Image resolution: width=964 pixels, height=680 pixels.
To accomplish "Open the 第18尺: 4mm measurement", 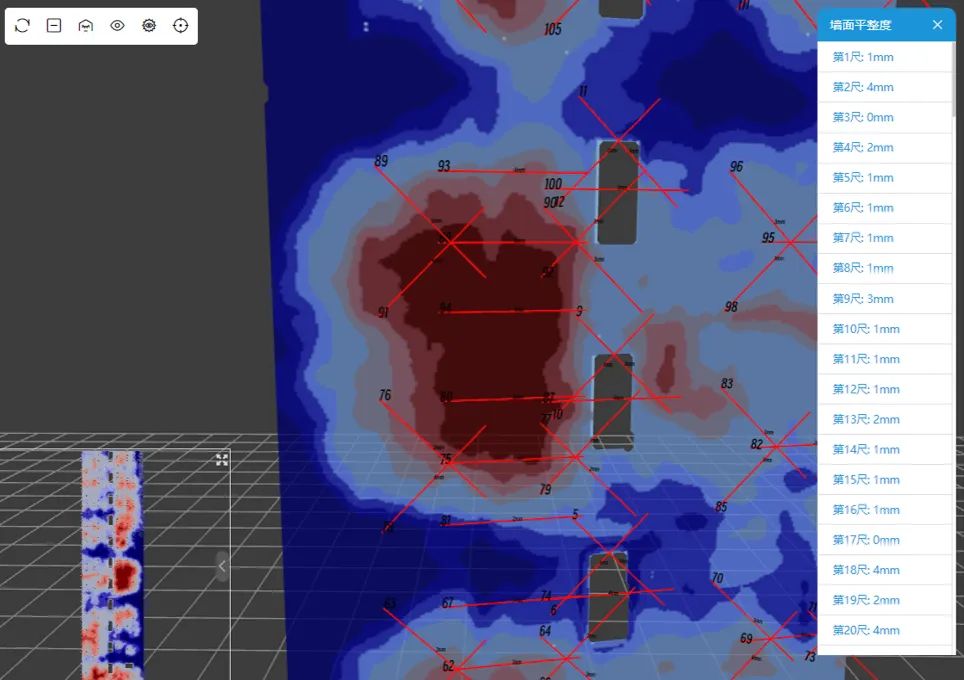I will pos(865,570).
